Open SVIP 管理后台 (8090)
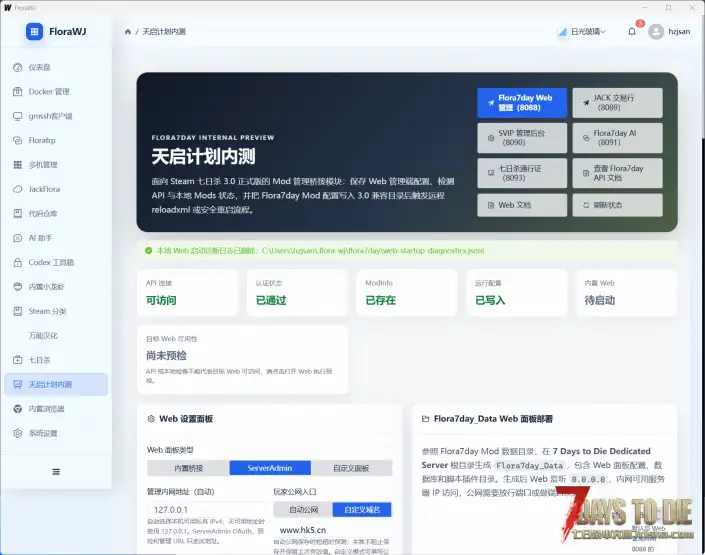 [522, 138]
